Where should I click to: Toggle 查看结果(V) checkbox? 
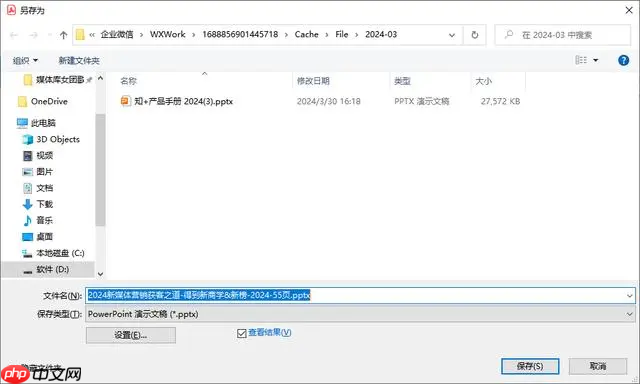coord(241,333)
